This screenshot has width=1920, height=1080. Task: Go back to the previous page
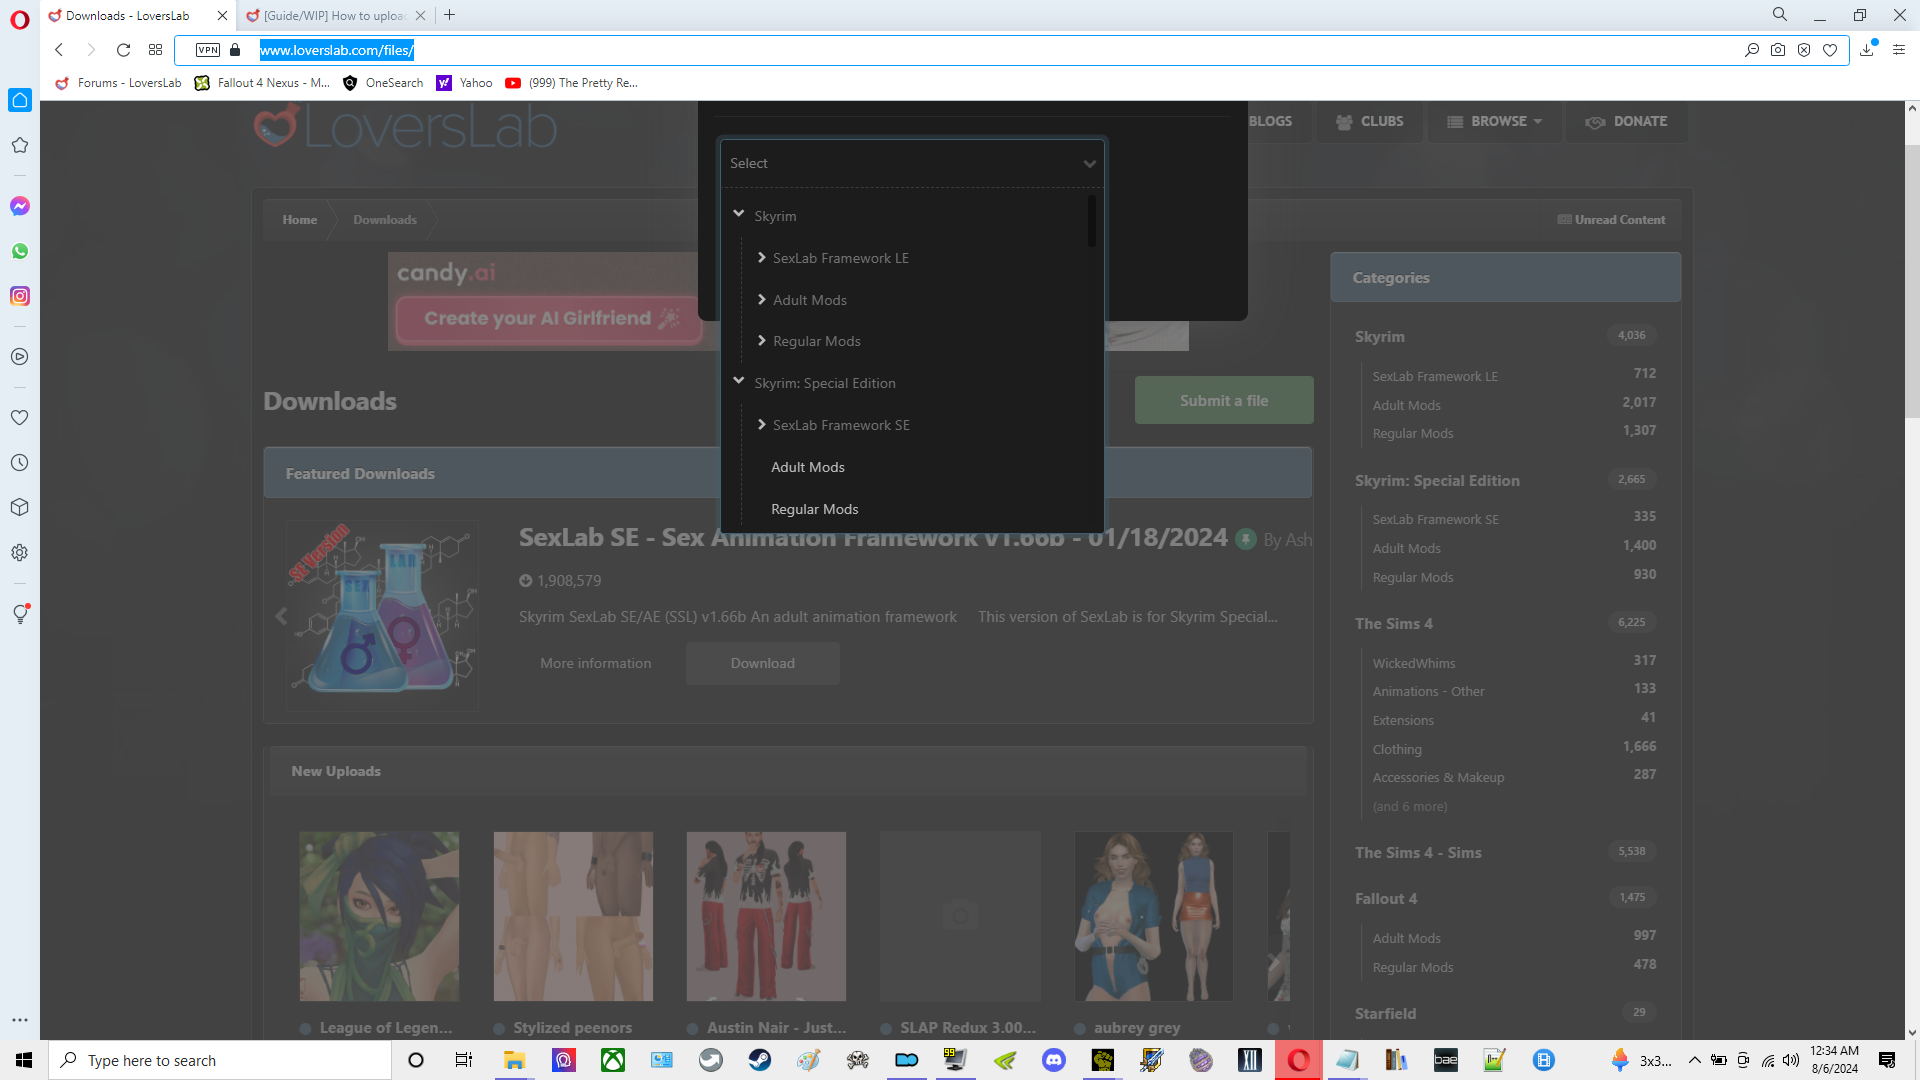click(x=59, y=50)
